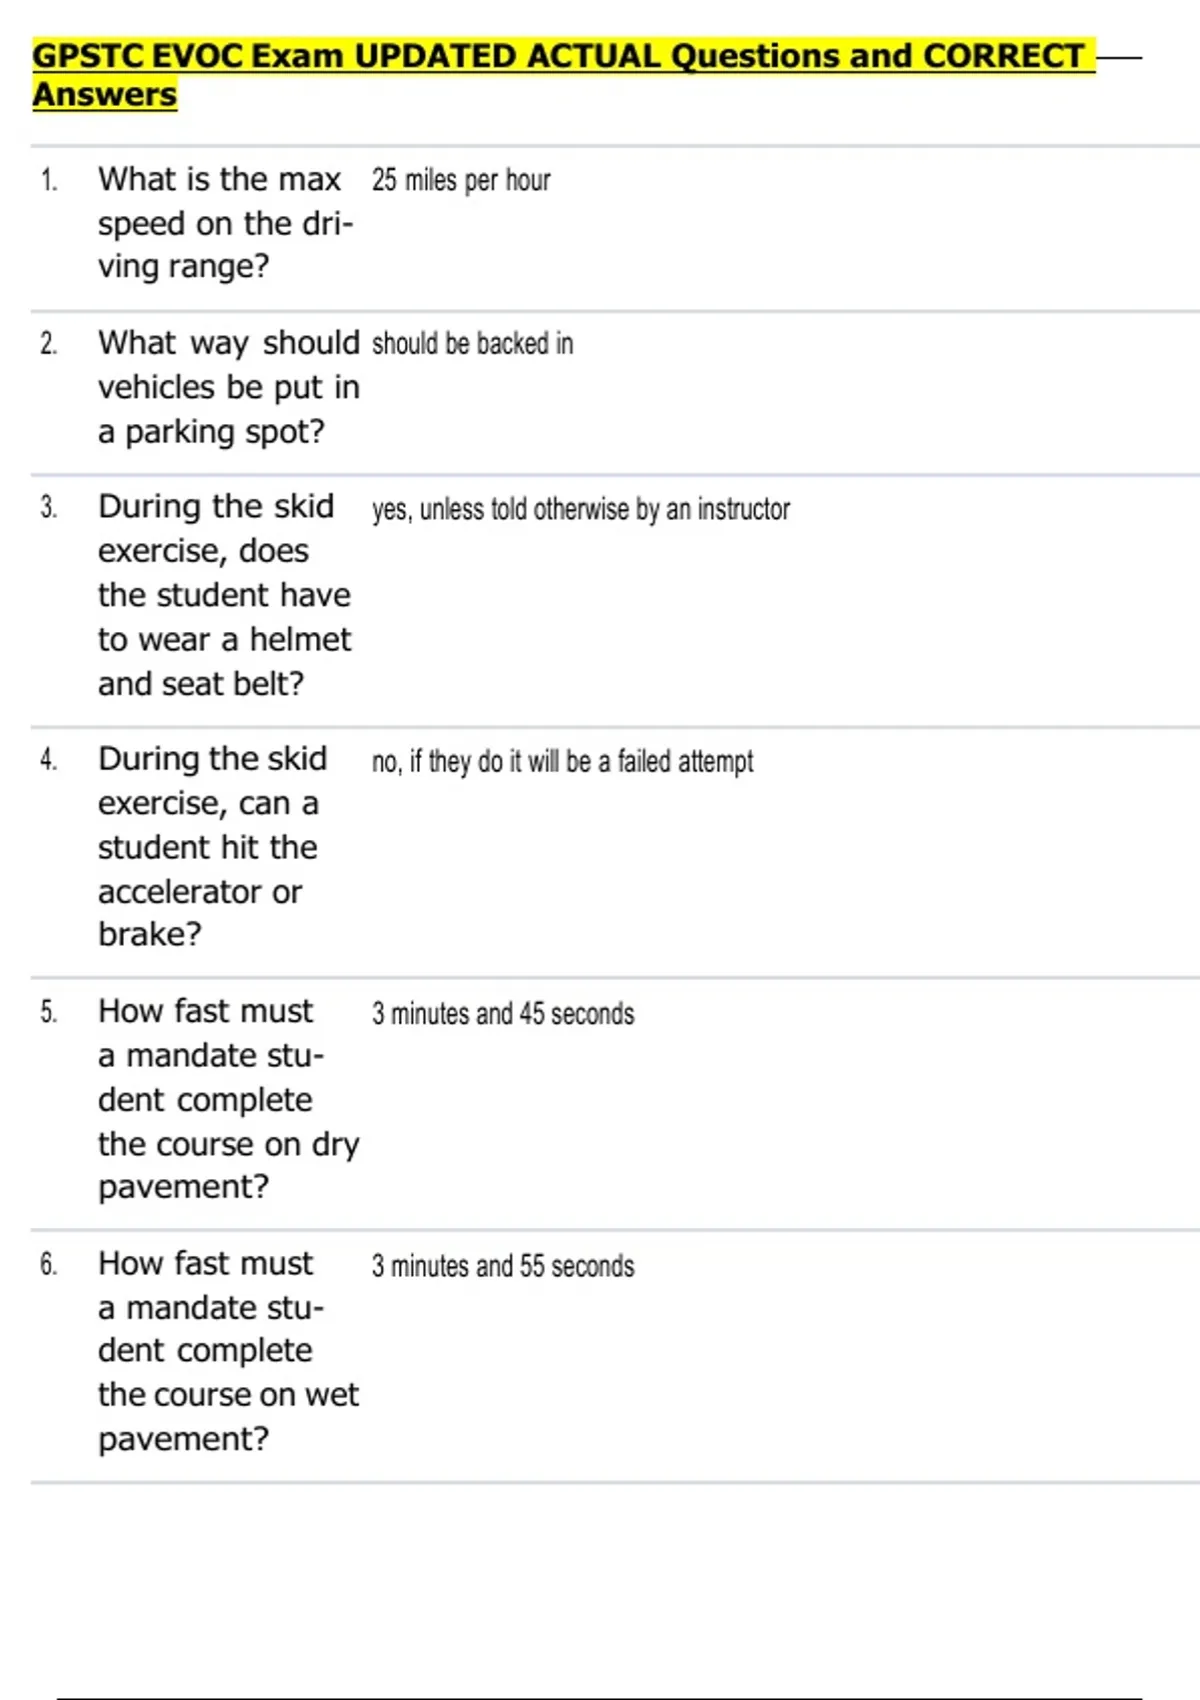Select the answer "25 miles per hour"
Image resolution: width=1200 pixels, height=1700 pixels.
pyautogui.click(x=461, y=180)
